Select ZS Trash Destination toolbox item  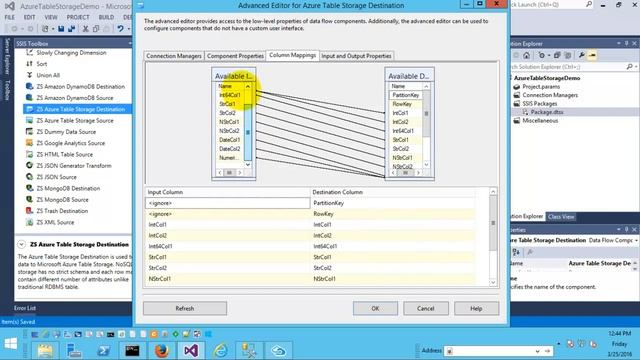62,211
